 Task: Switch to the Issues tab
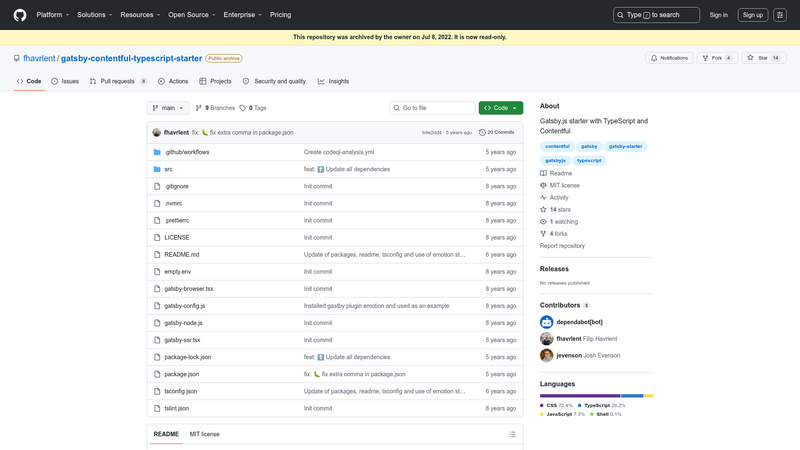[65, 82]
